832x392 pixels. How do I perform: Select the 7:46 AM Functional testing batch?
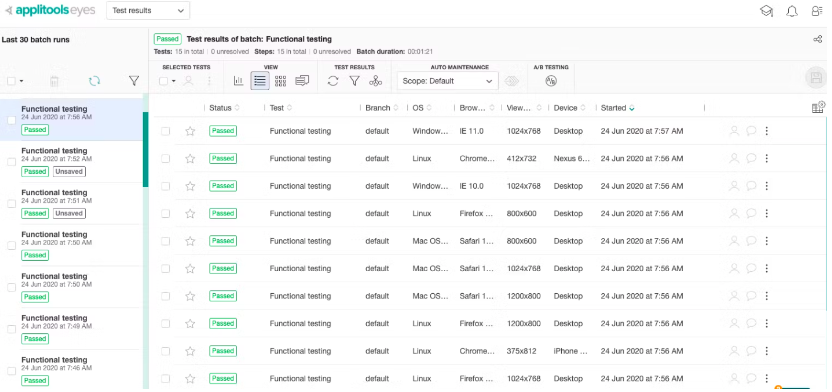tap(72, 370)
